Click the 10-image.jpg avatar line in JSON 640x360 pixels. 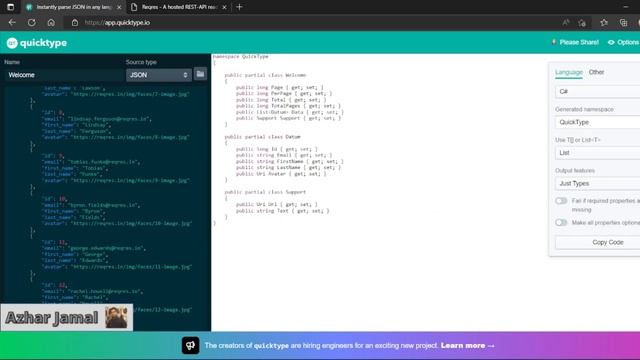point(117,224)
